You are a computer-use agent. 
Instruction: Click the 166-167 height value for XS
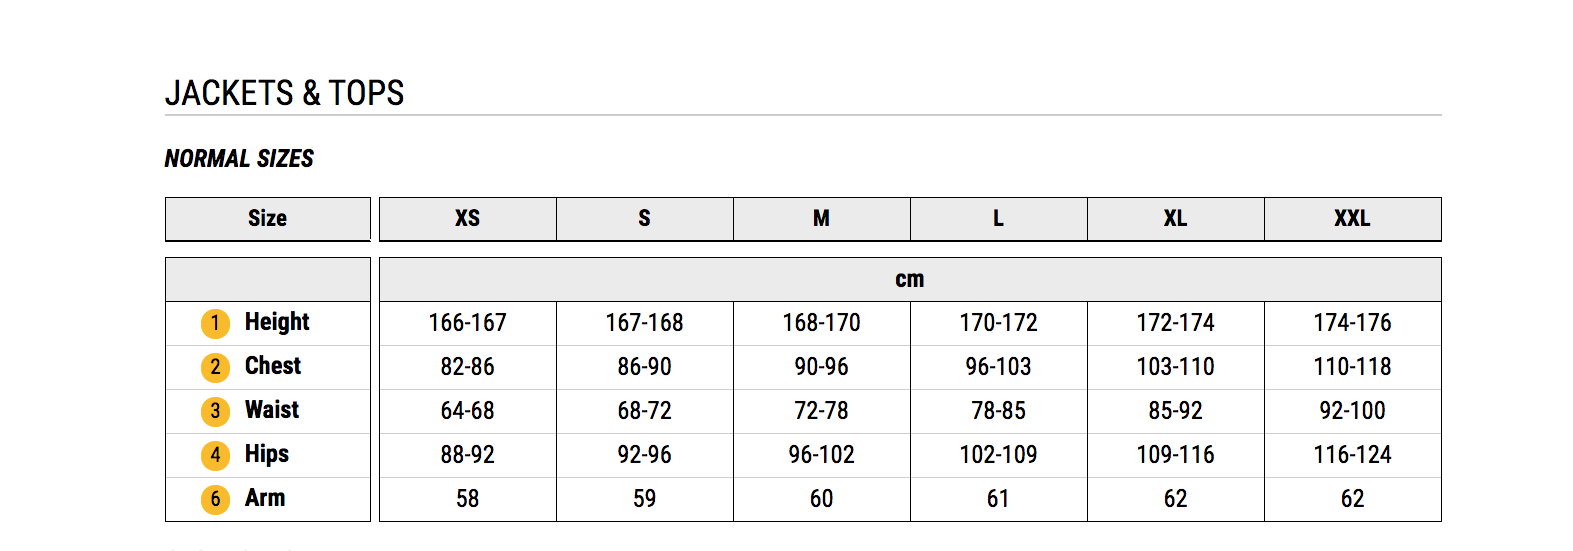coord(468,323)
